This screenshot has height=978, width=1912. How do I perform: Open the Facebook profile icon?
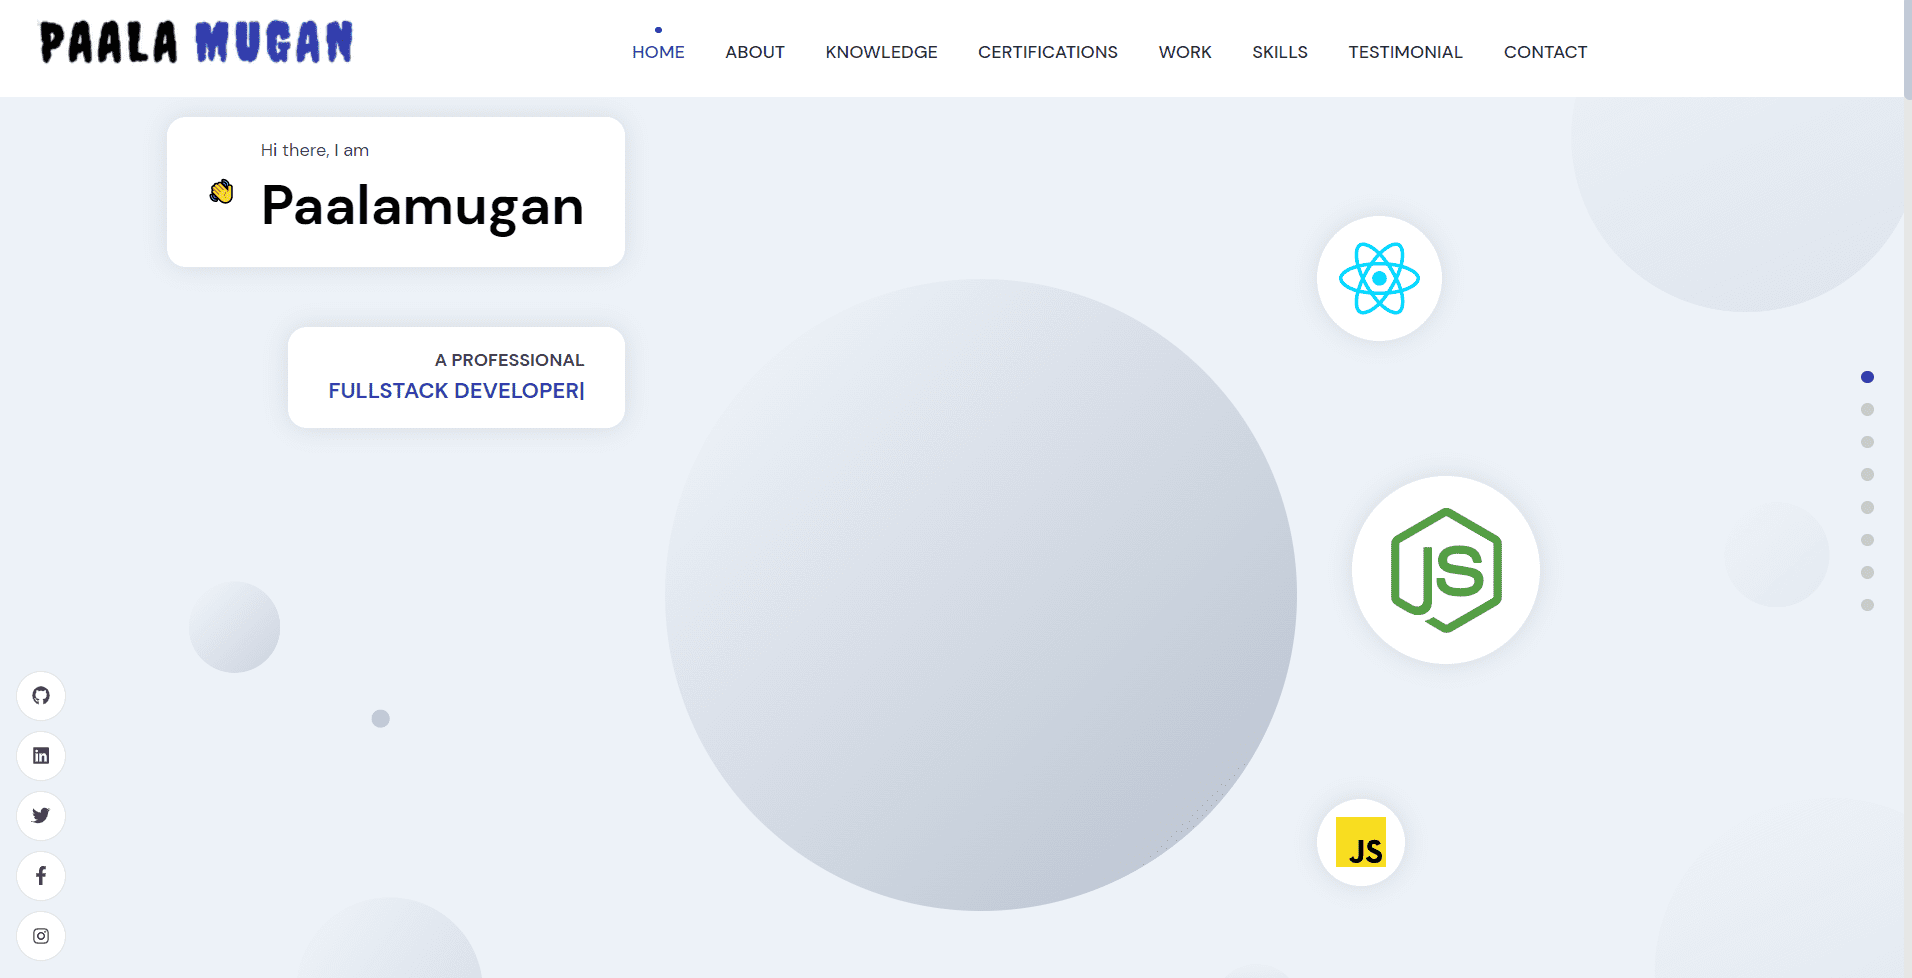(x=41, y=876)
